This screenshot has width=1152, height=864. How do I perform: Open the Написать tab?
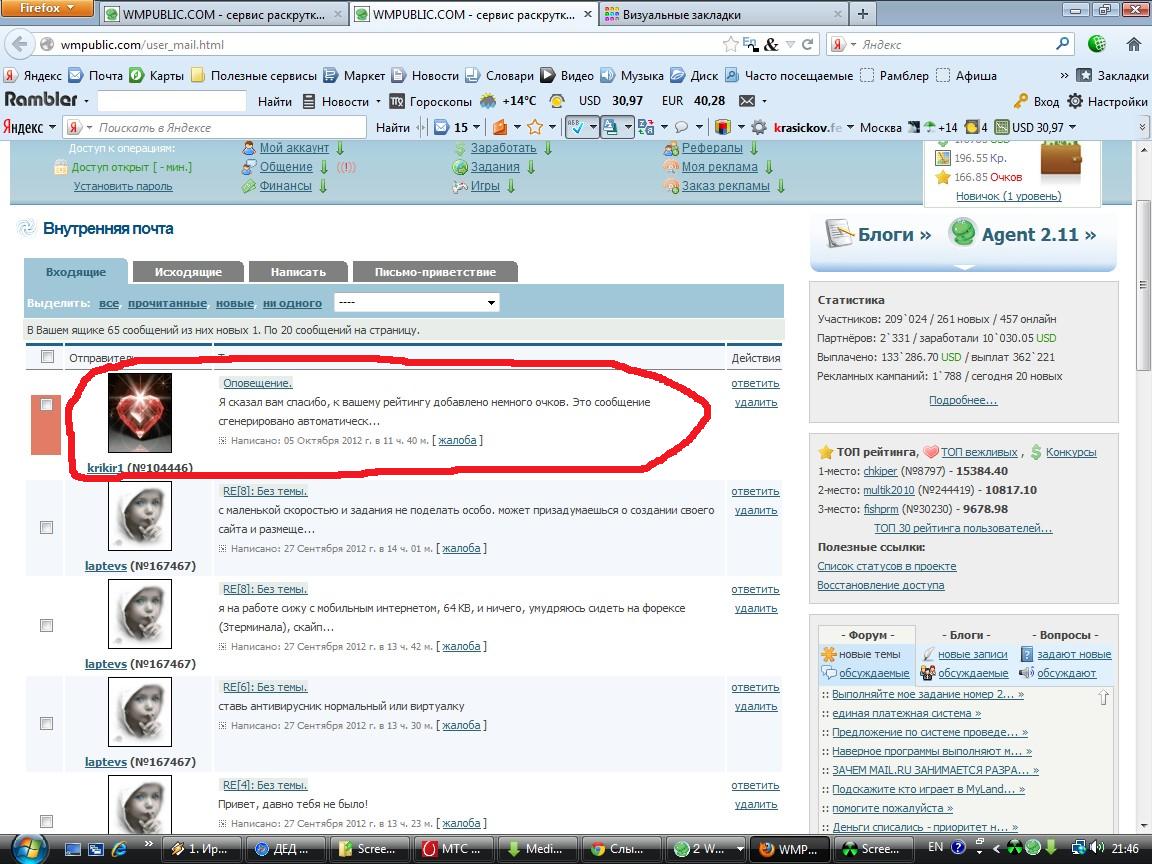click(298, 272)
